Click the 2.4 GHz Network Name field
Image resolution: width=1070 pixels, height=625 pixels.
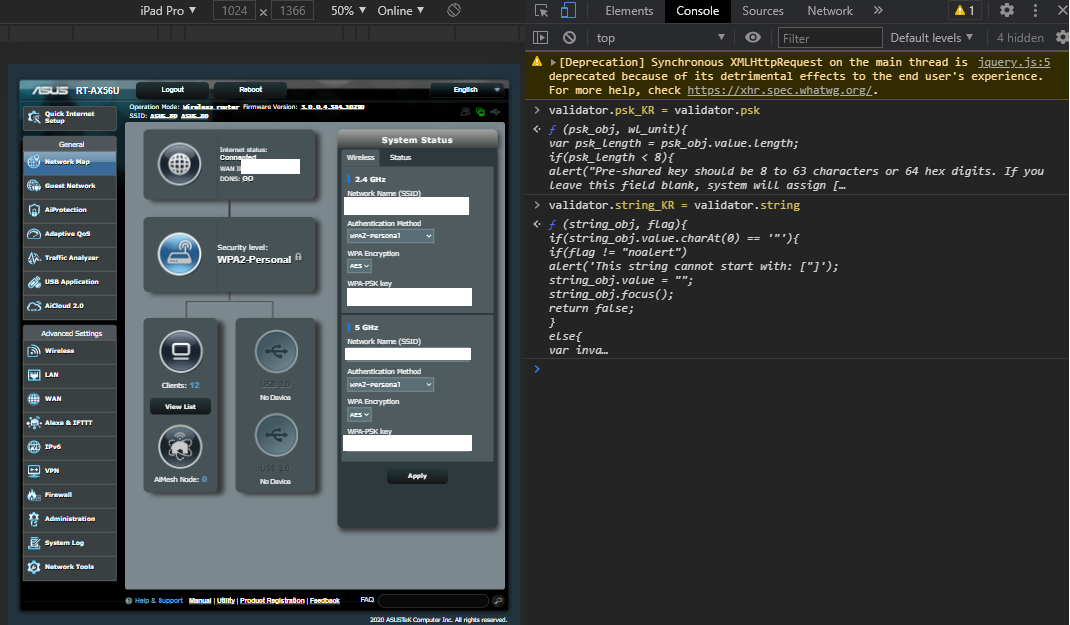coord(407,206)
